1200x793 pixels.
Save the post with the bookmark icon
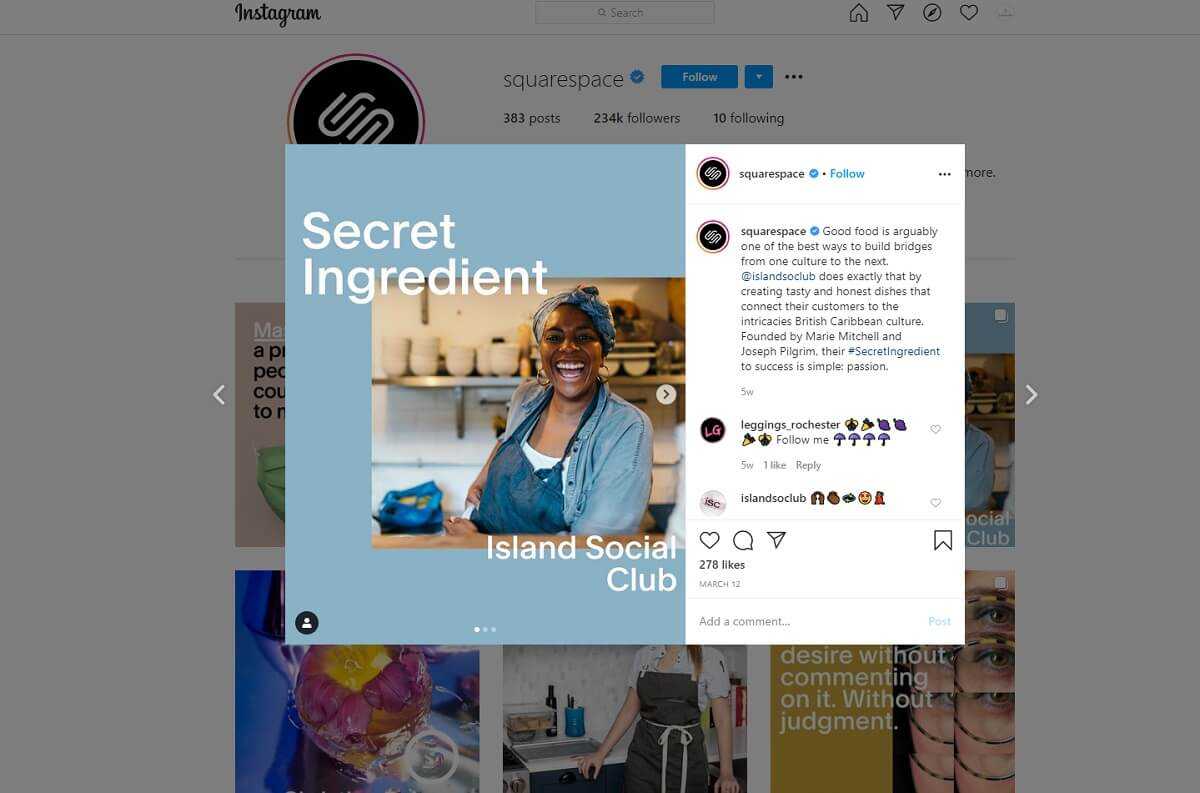tap(942, 540)
